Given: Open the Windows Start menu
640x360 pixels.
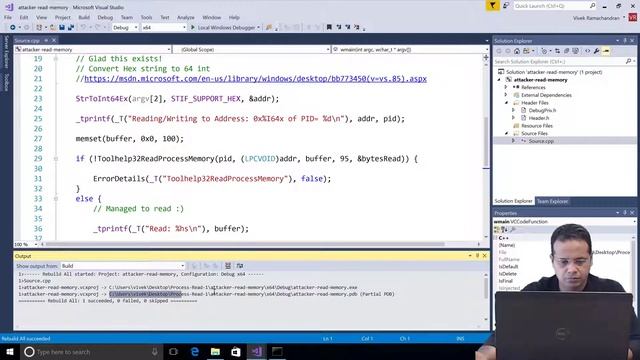Looking at the screenshot, I should coord(9,351).
